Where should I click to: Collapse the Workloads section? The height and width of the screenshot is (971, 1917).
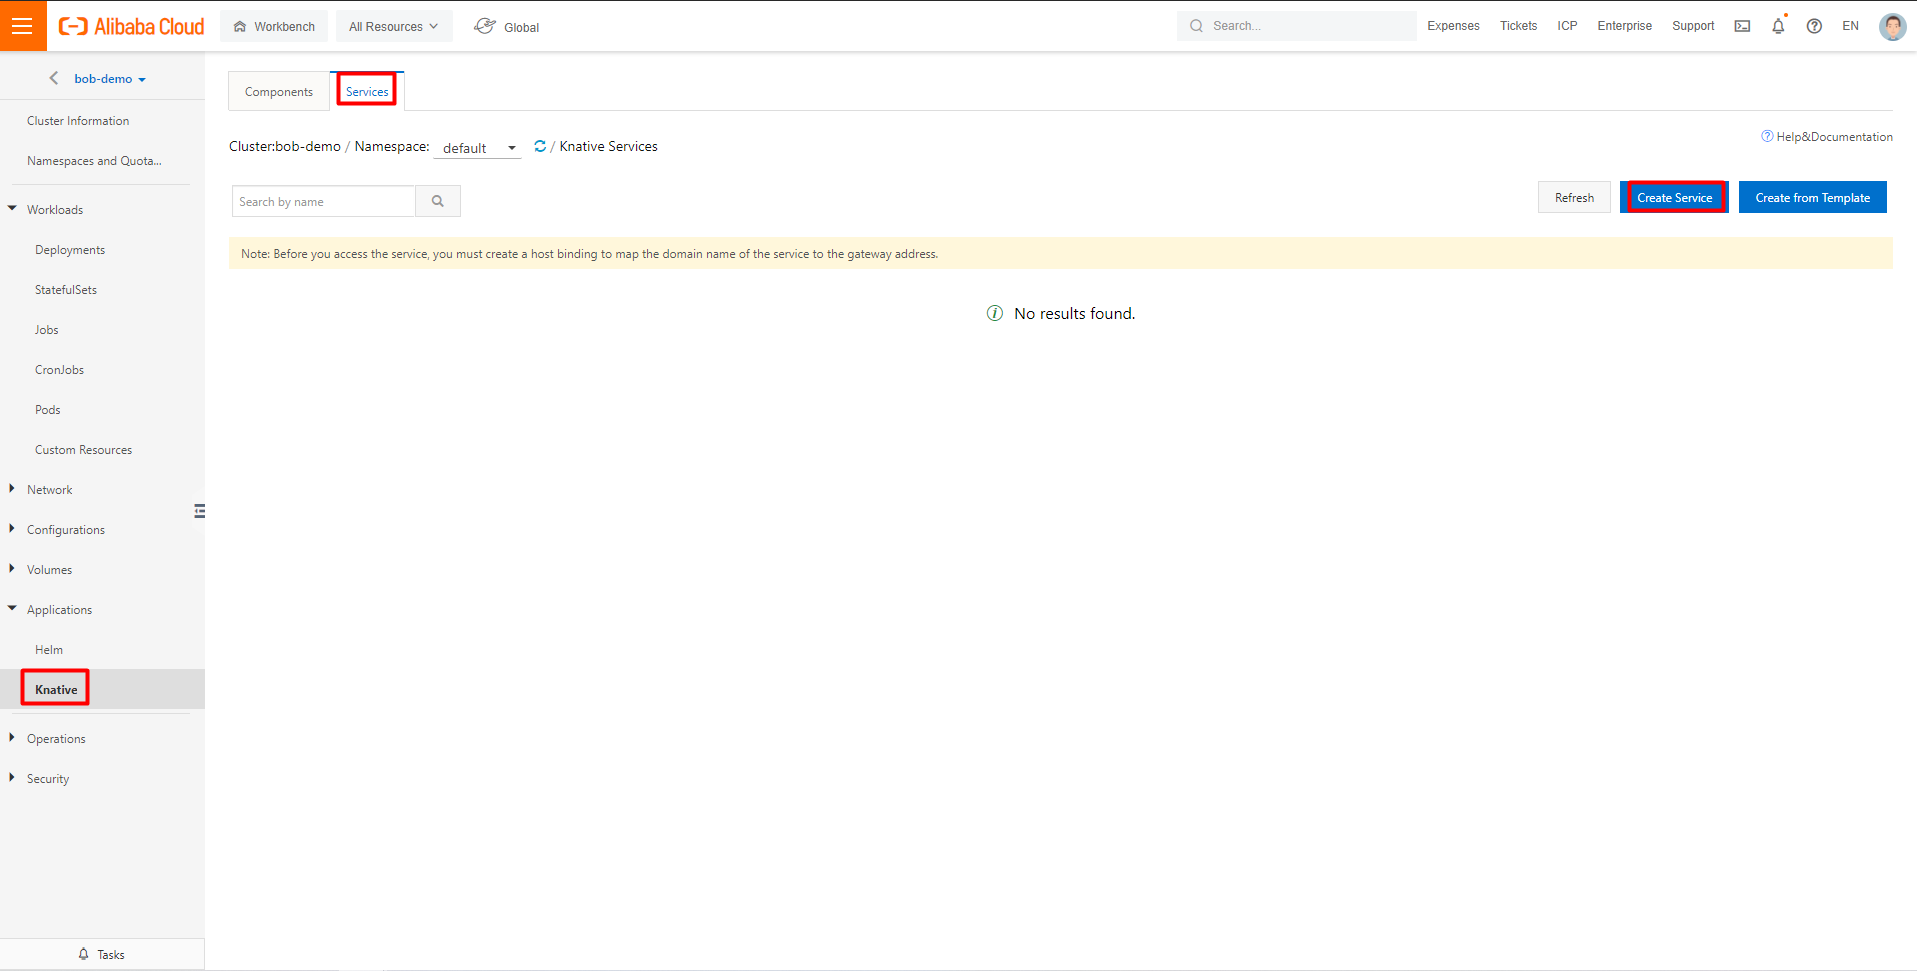click(x=55, y=210)
